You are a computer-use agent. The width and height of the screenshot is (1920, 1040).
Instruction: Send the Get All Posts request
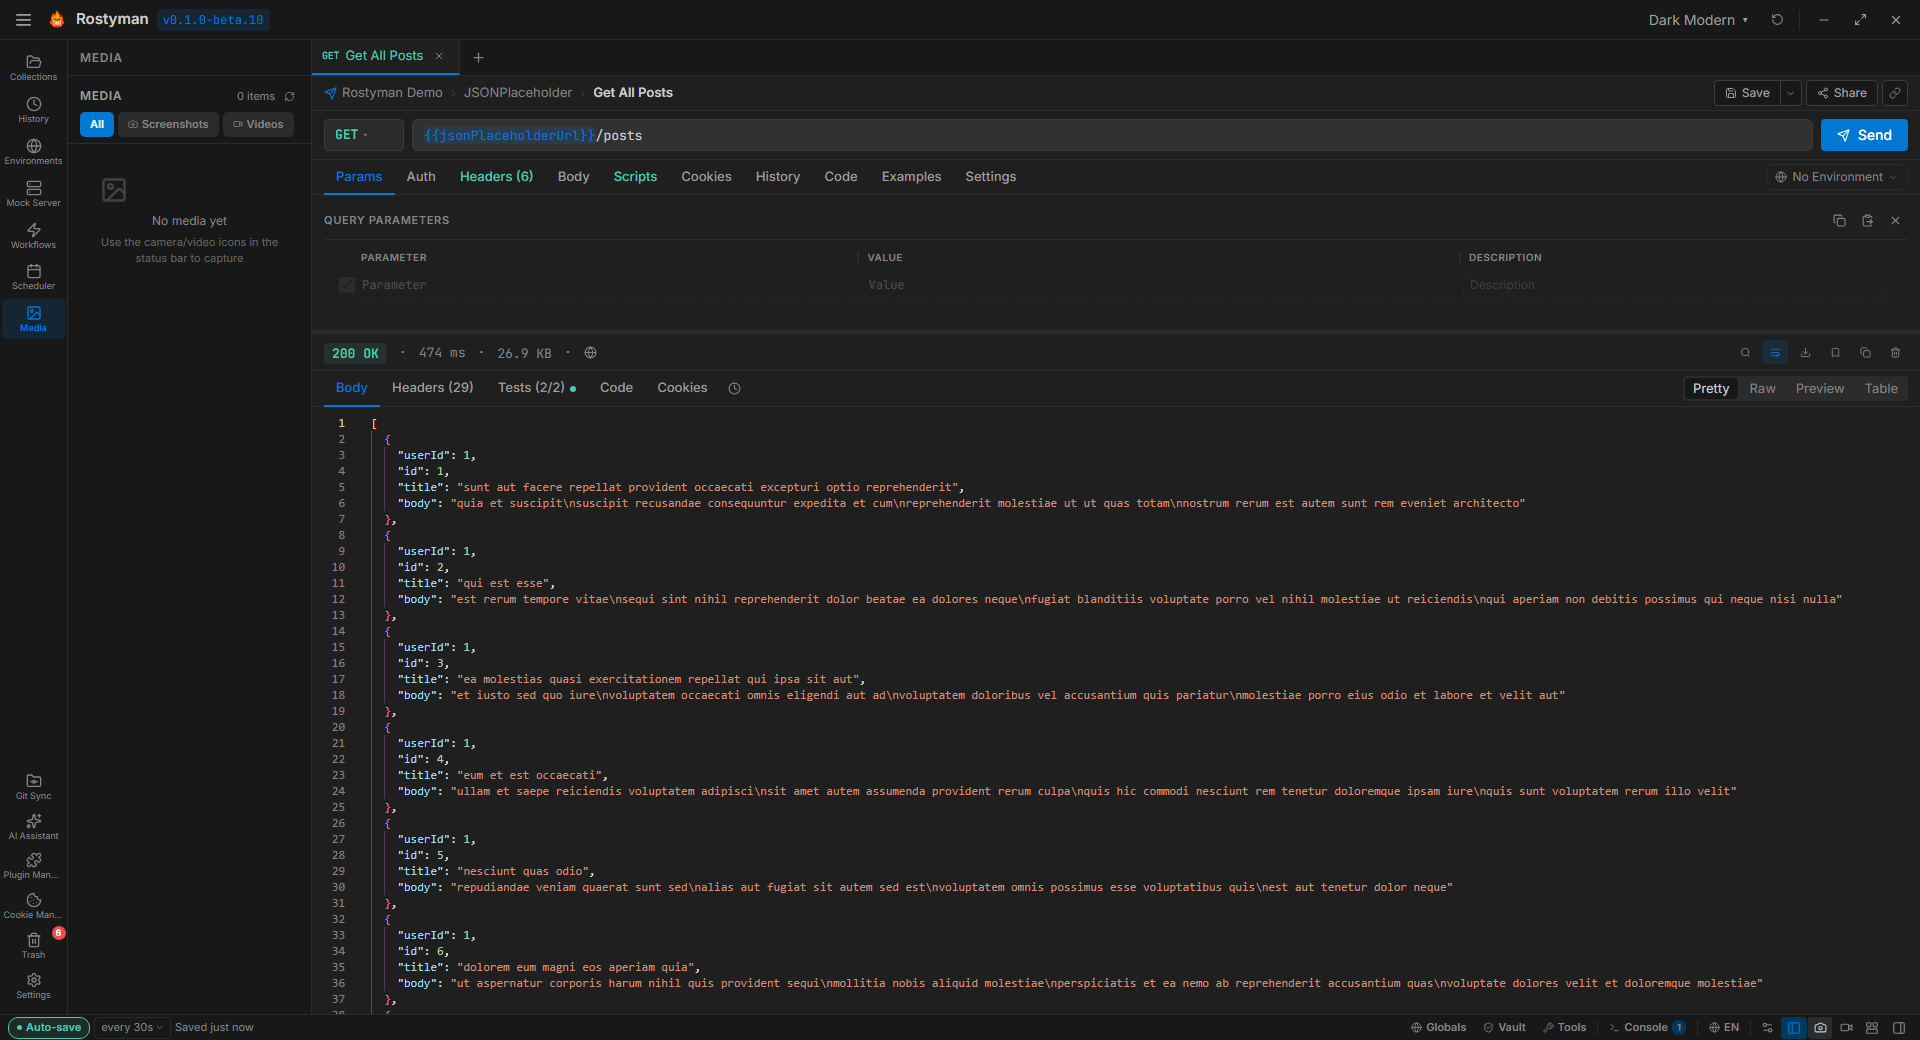(x=1864, y=135)
